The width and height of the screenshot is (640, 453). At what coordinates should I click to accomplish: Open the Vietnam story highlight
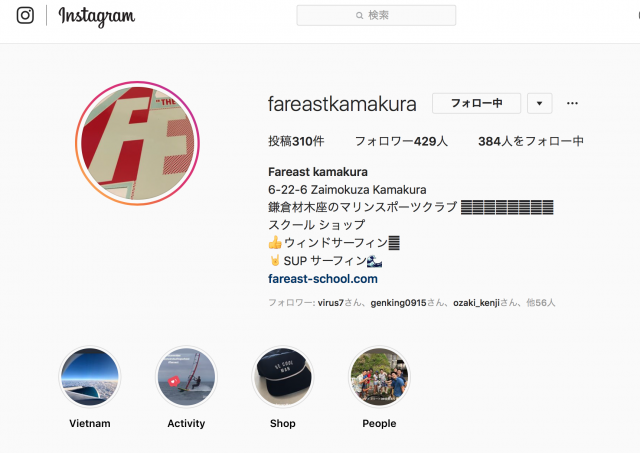[90, 377]
